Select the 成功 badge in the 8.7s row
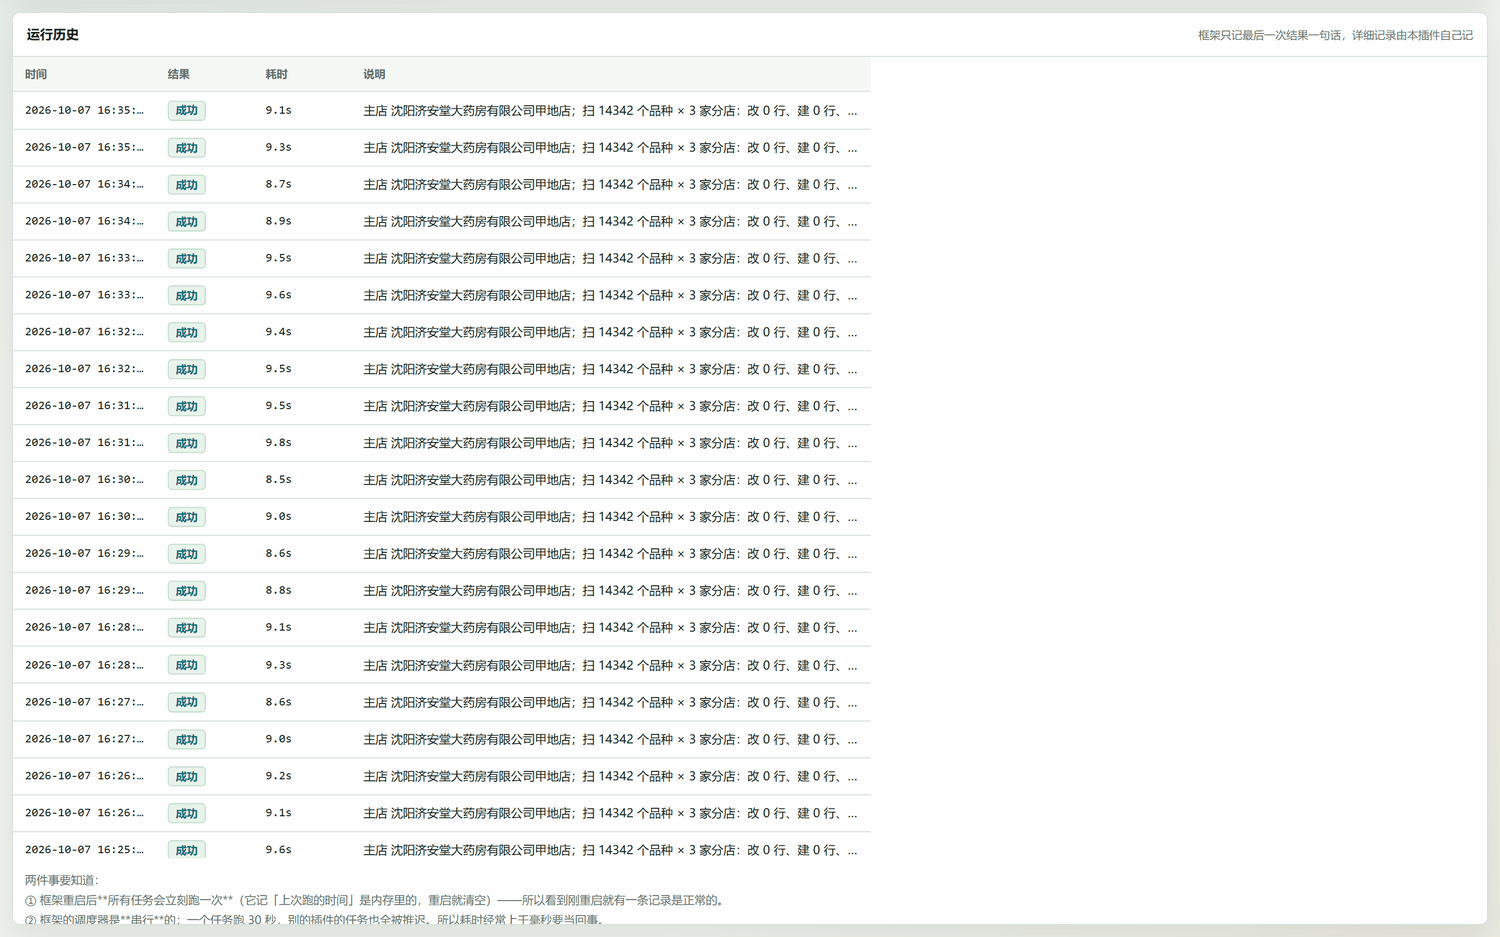1500x937 pixels. pos(187,185)
